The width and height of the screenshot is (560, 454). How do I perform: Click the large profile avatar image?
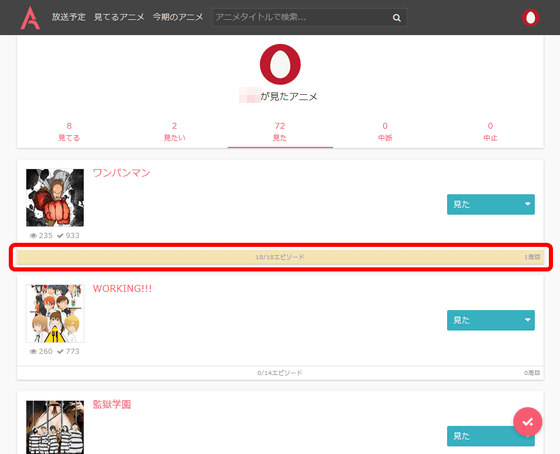pyautogui.click(x=280, y=64)
